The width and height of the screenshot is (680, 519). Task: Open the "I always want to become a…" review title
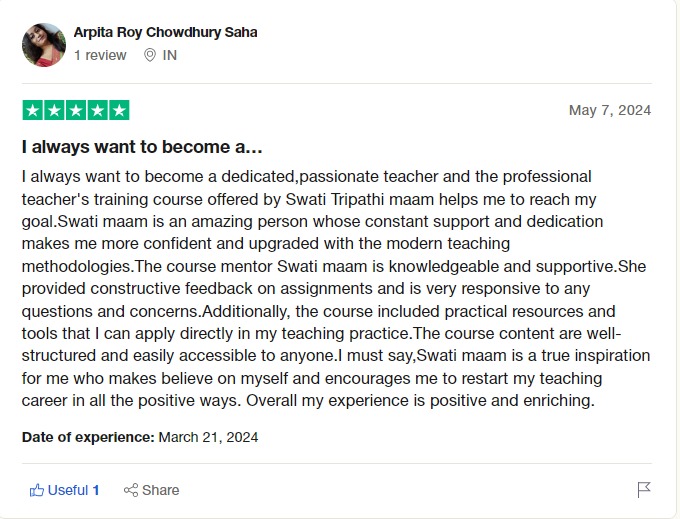coord(142,147)
